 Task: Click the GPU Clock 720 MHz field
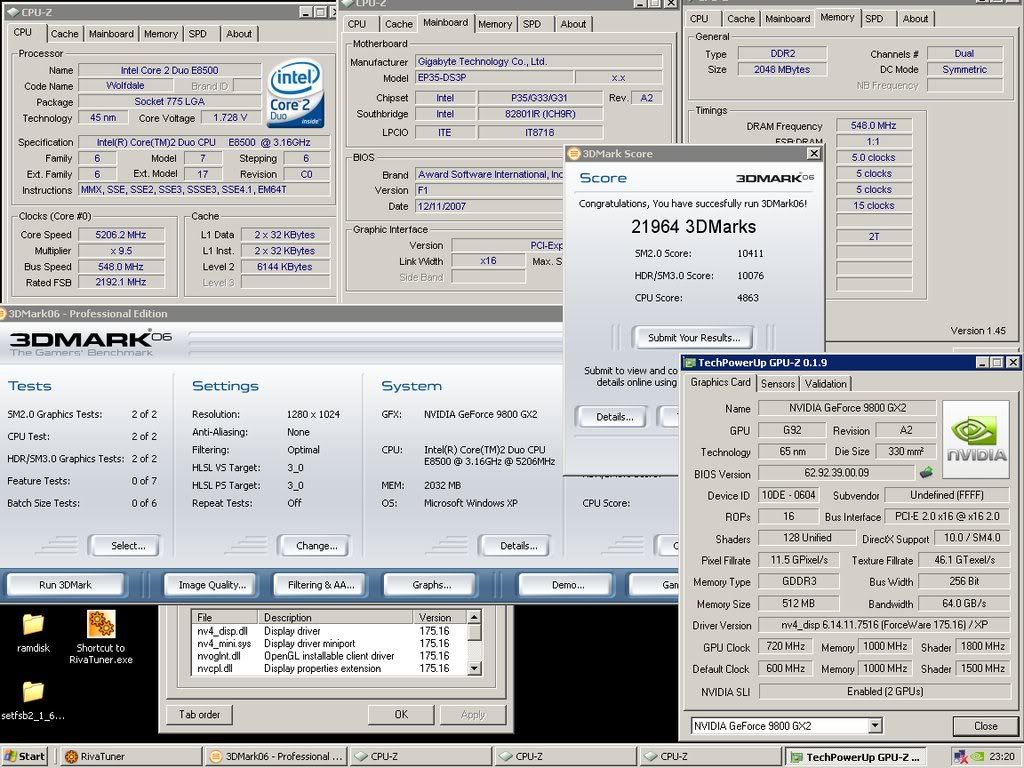(x=784, y=647)
